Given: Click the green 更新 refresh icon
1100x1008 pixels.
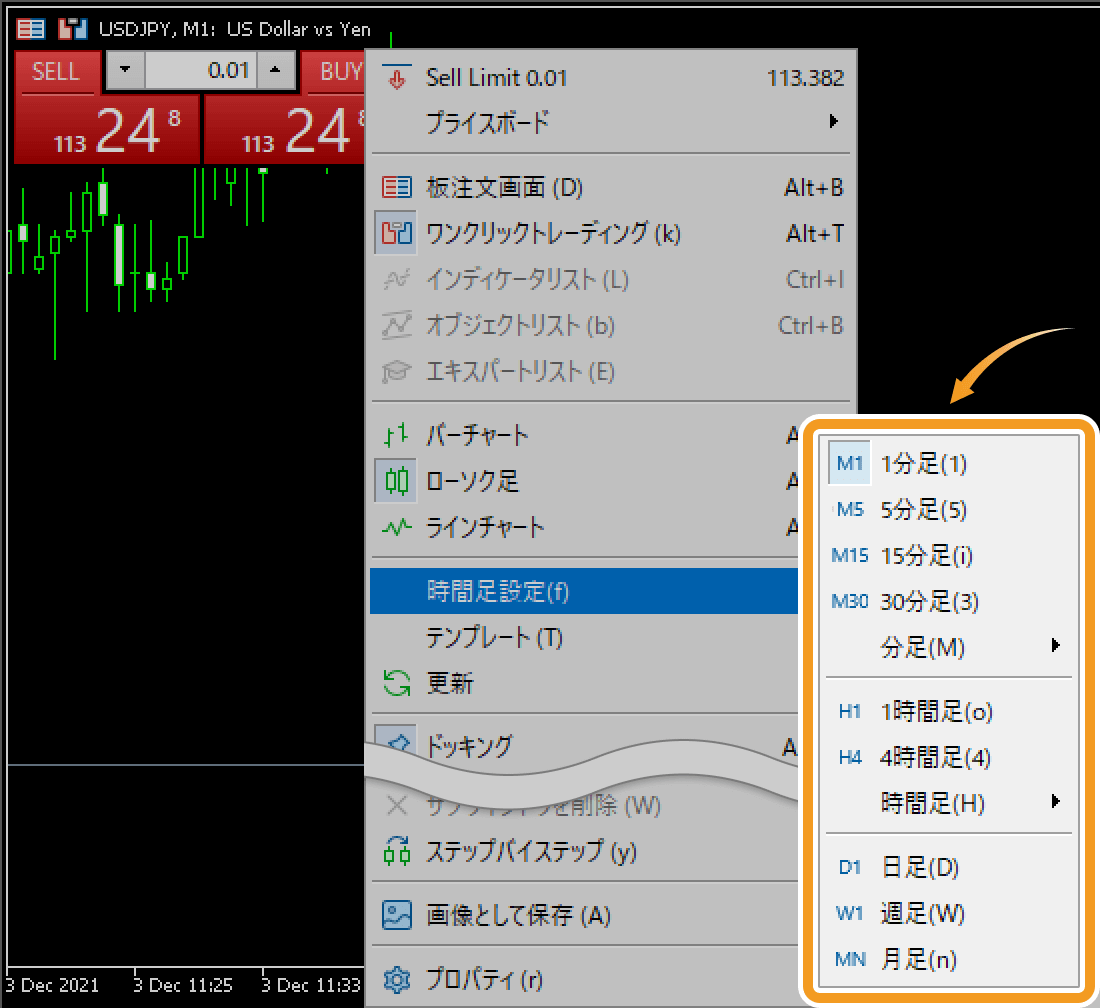Looking at the screenshot, I should pyautogui.click(x=397, y=683).
